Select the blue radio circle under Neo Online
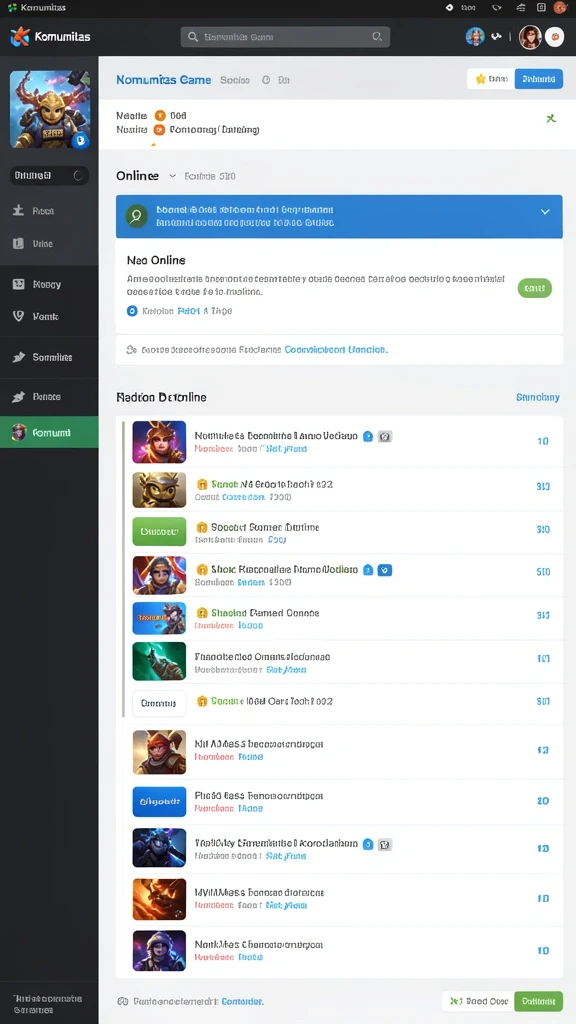Viewport: 576px width, 1024px height. point(132,311)
